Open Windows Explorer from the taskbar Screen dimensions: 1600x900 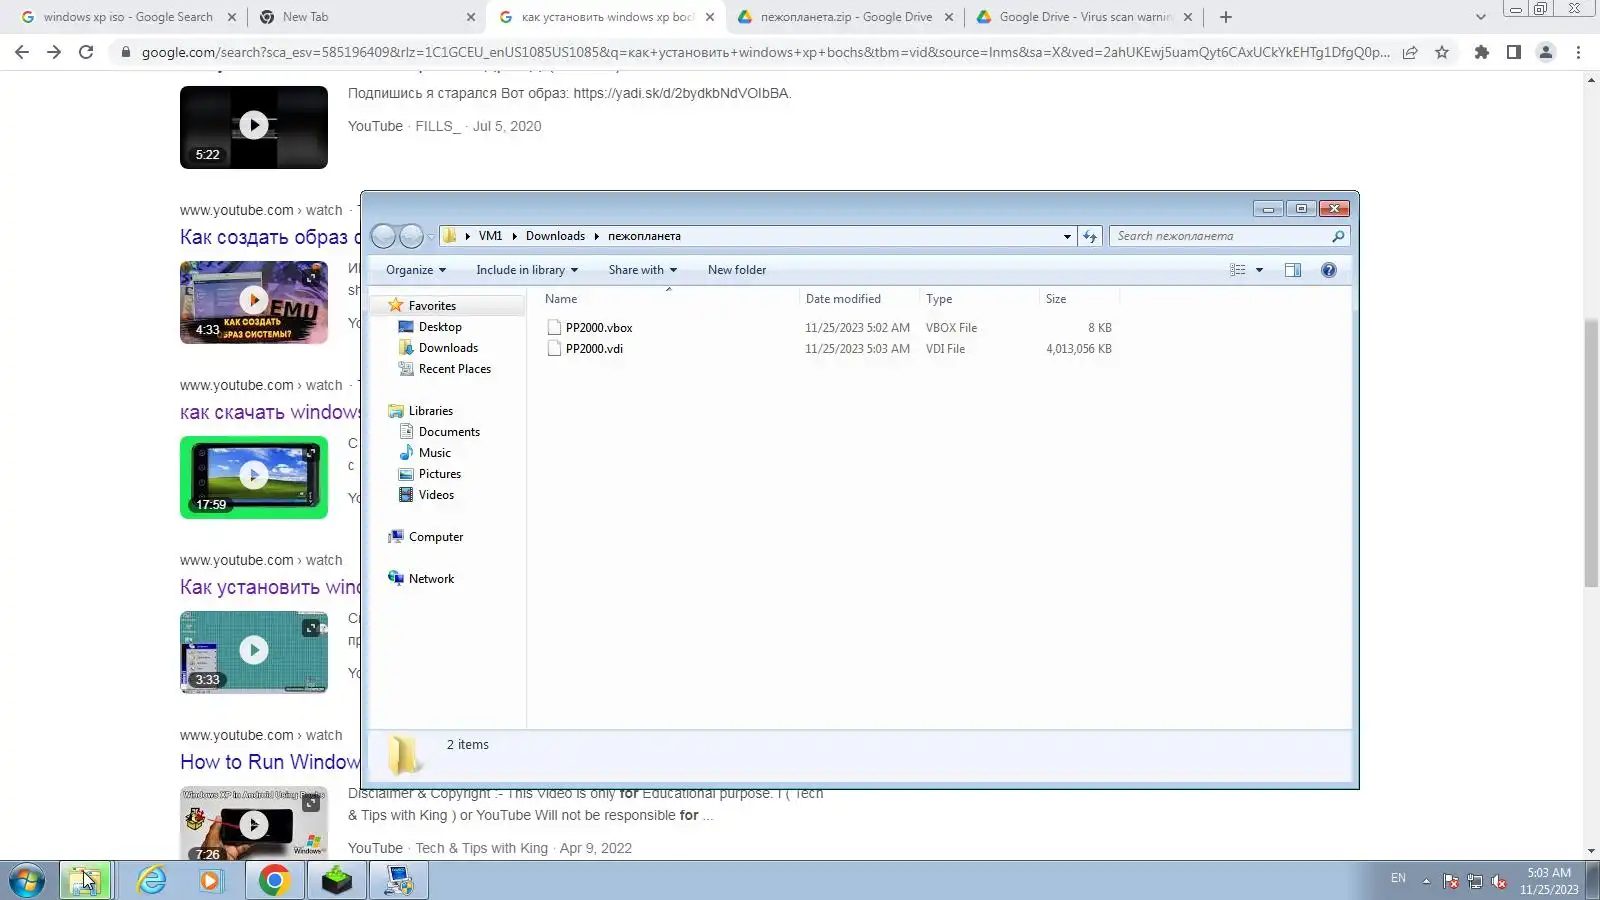coord(85,881)
